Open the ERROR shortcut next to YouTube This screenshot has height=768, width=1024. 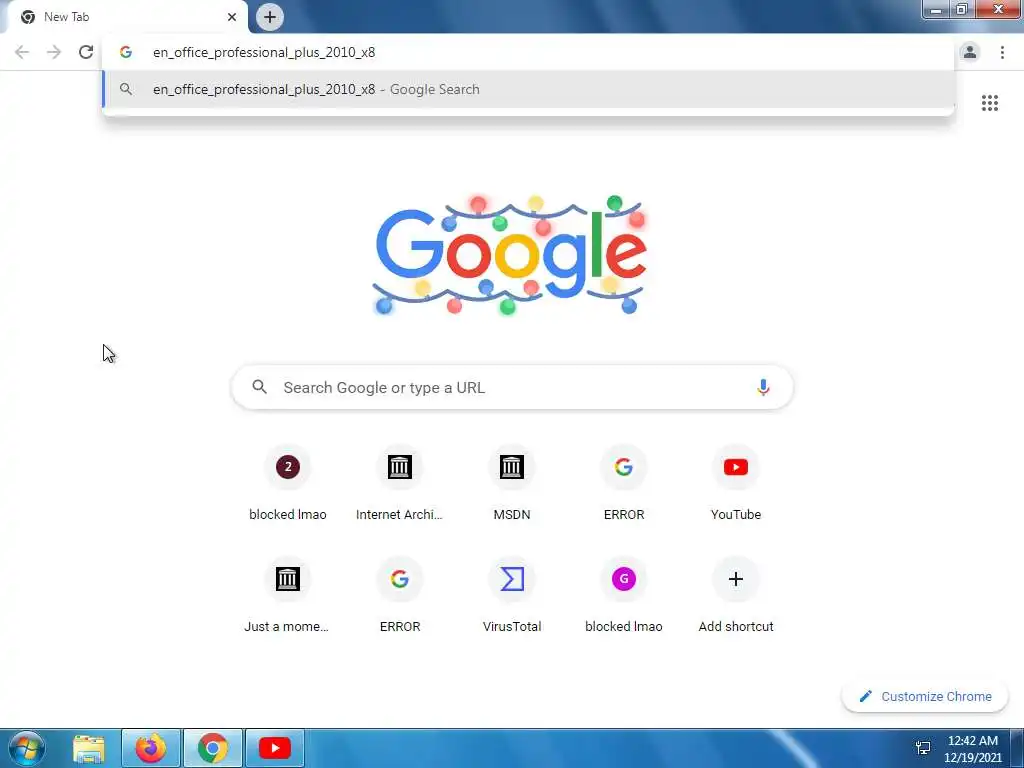coord(624,483)
